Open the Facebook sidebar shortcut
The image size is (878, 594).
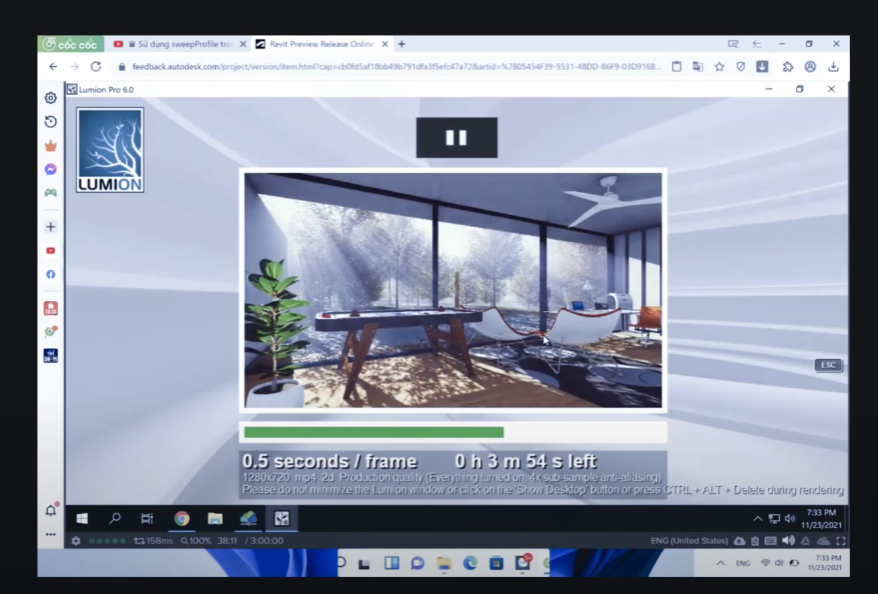(x=50, y=274)
